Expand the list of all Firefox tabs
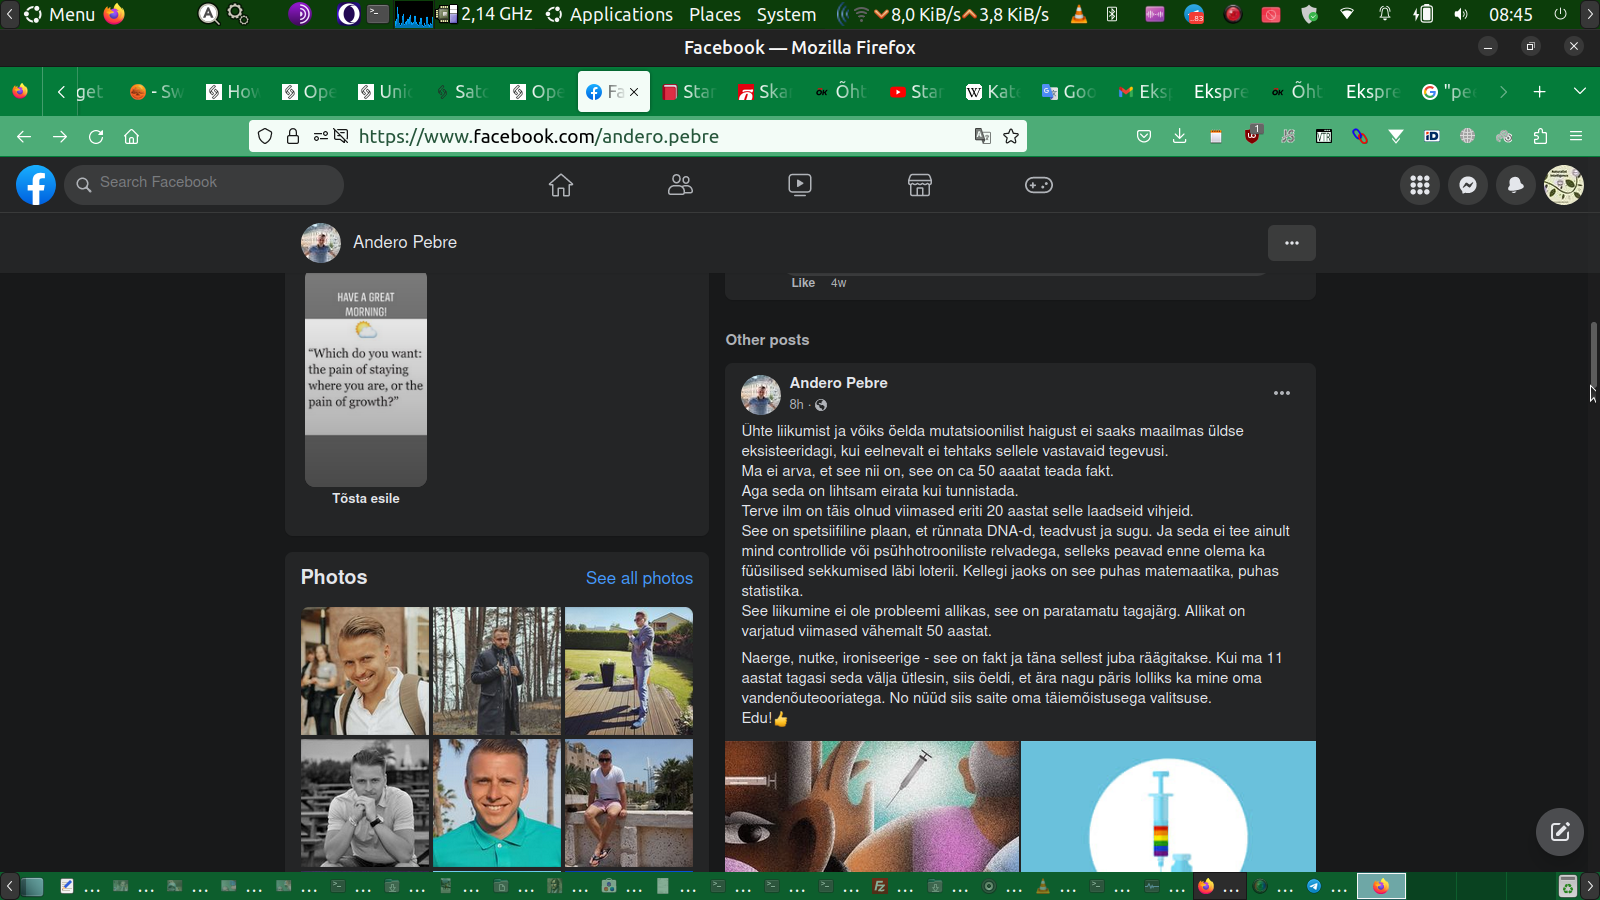This screenshot has width=1600, height=900. [1580, 91]
